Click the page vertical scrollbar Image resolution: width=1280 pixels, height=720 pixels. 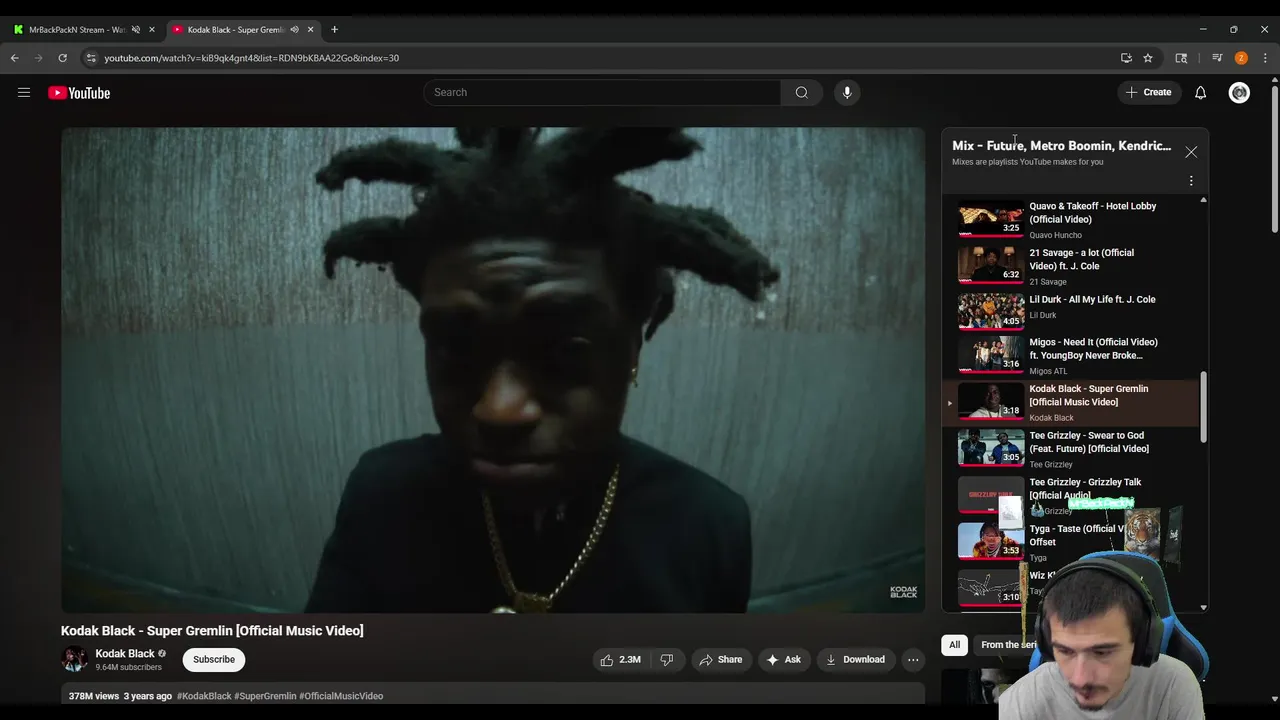pyautogui.click(x=1274, y=160)
